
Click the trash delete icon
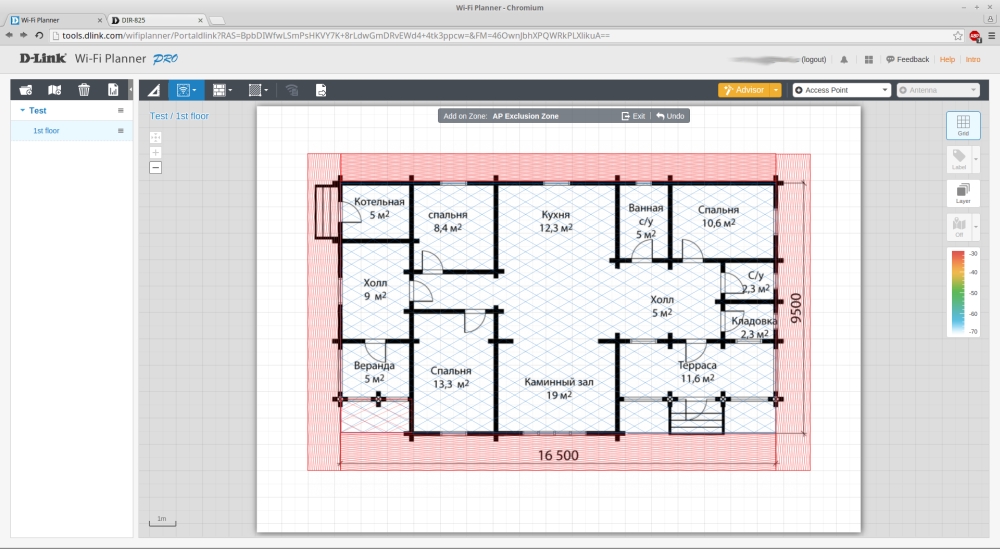click(x=84, y=90)
